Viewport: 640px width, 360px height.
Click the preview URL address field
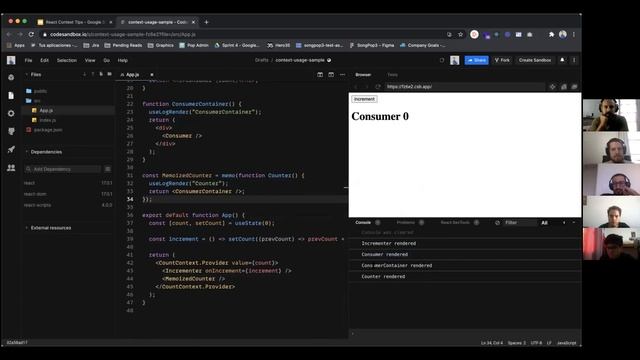(464, 87)
